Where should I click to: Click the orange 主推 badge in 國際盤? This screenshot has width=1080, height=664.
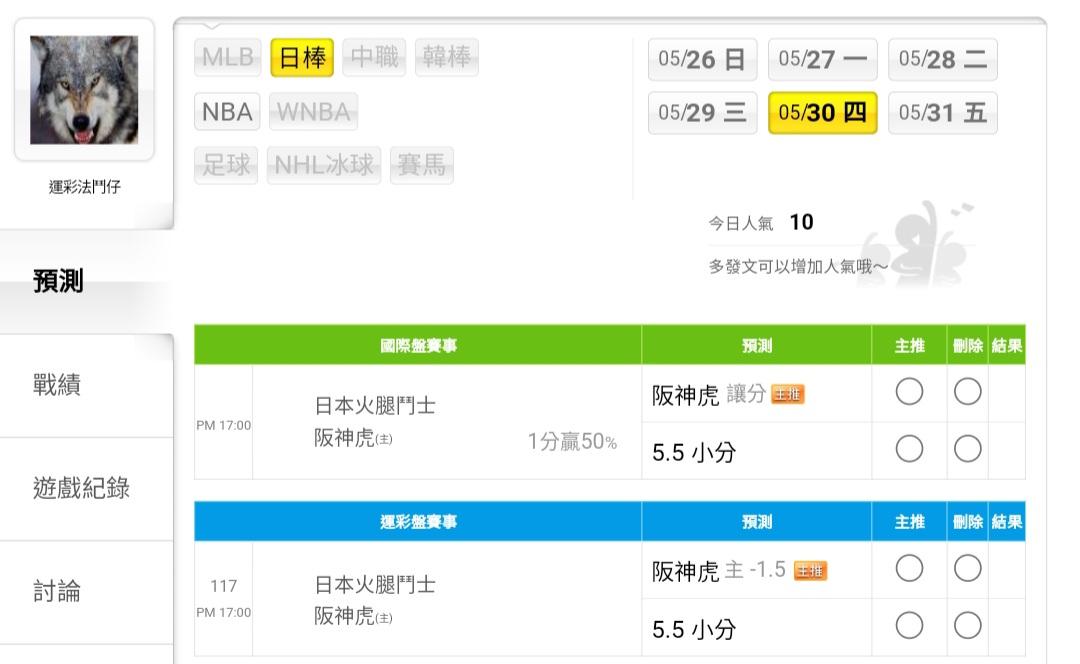coord(788,395)
